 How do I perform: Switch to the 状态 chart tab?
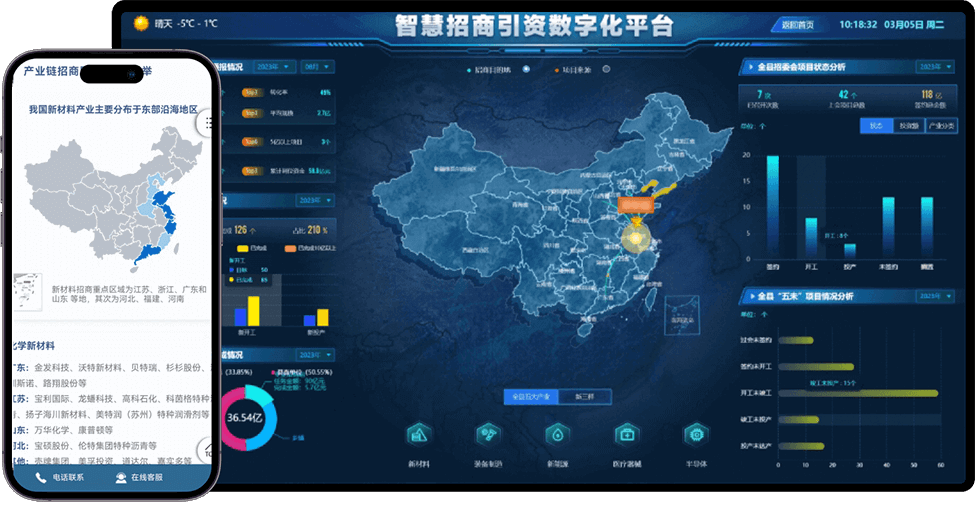coord(875,126)
